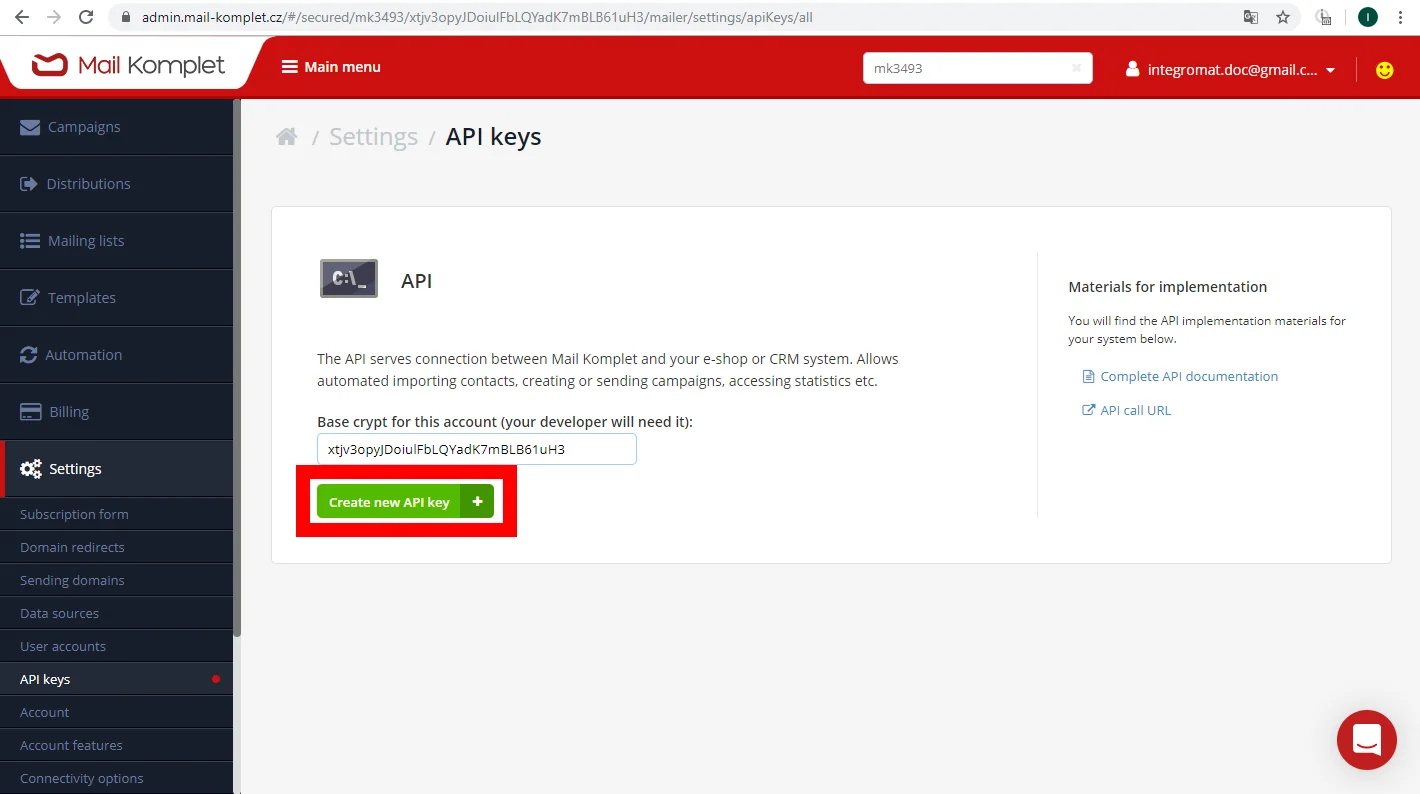Click the browser forward arrow

(x=54, y=17)
